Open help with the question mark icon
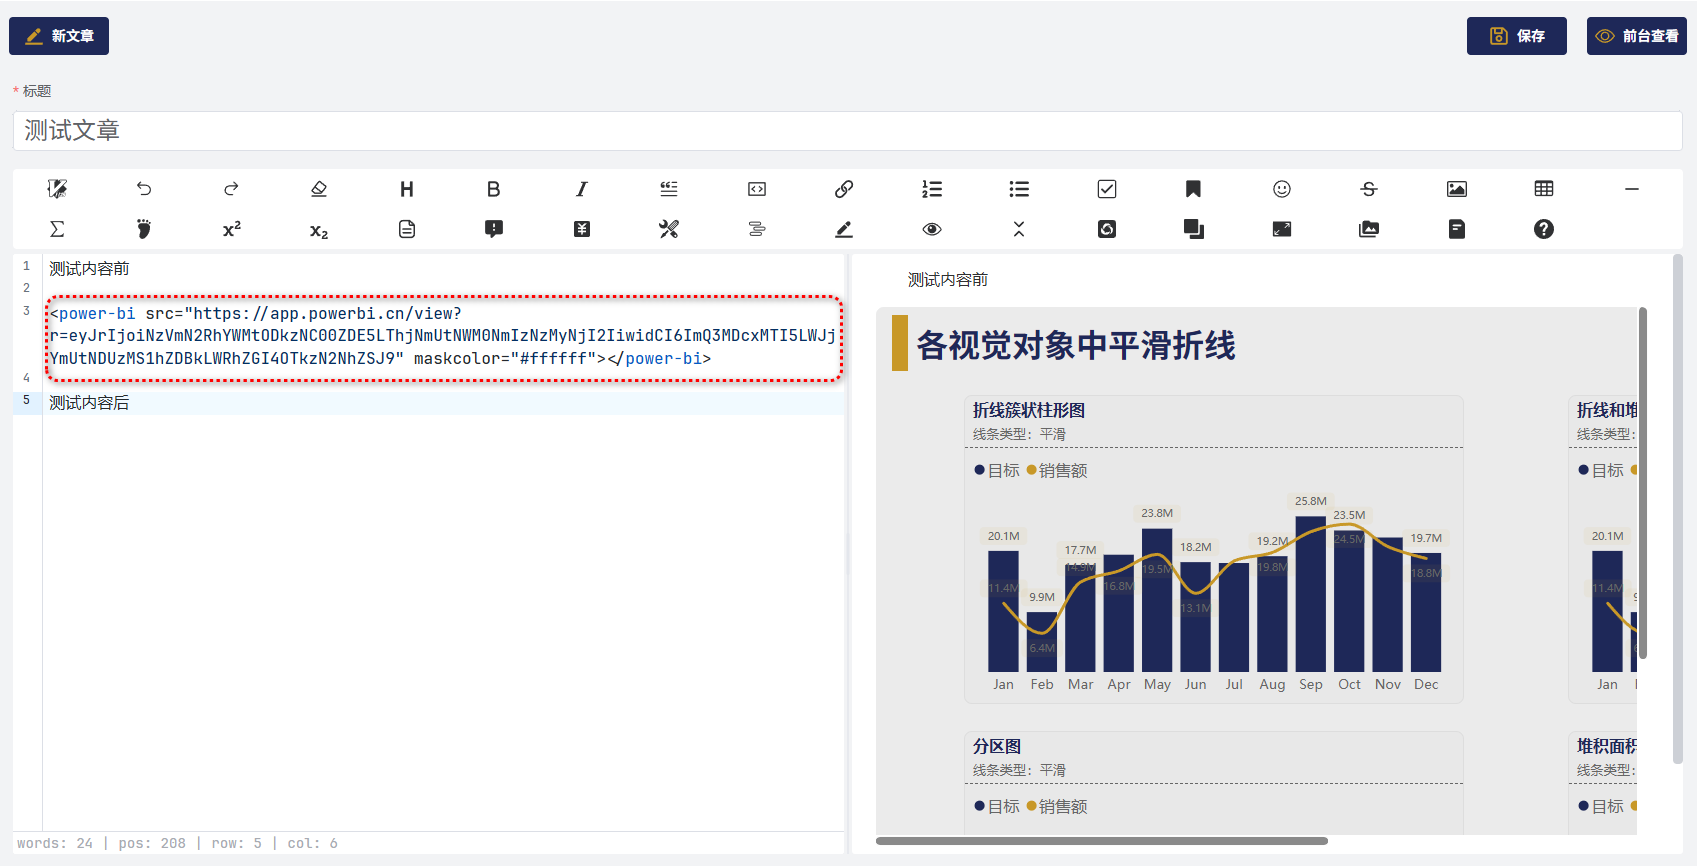Image resolution: width=1697 pixels, height=866 pixels. coord(1544,229)
